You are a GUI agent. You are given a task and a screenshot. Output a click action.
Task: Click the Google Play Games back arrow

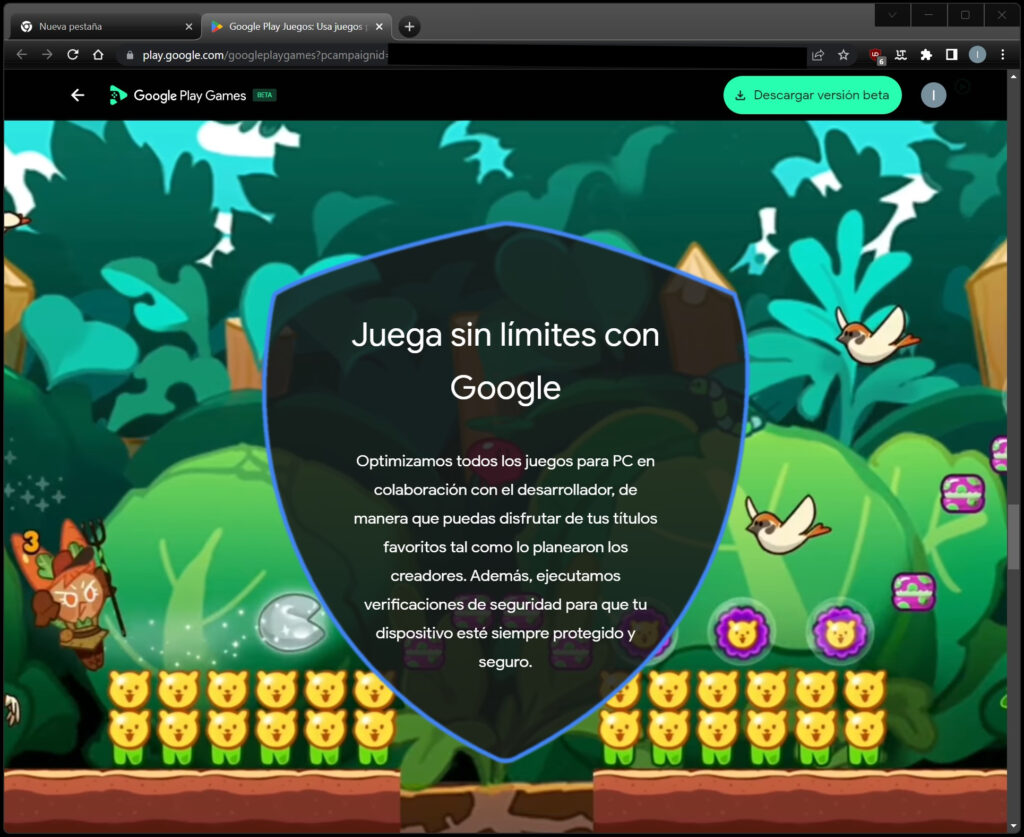click(x=78, y=95)
